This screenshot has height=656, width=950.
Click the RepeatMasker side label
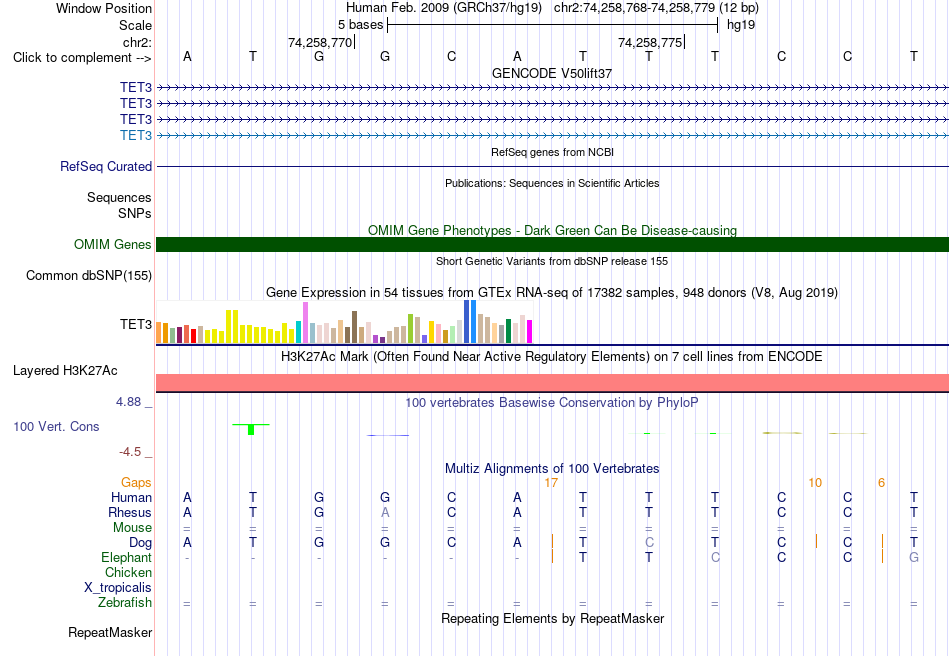click(110, 633)
